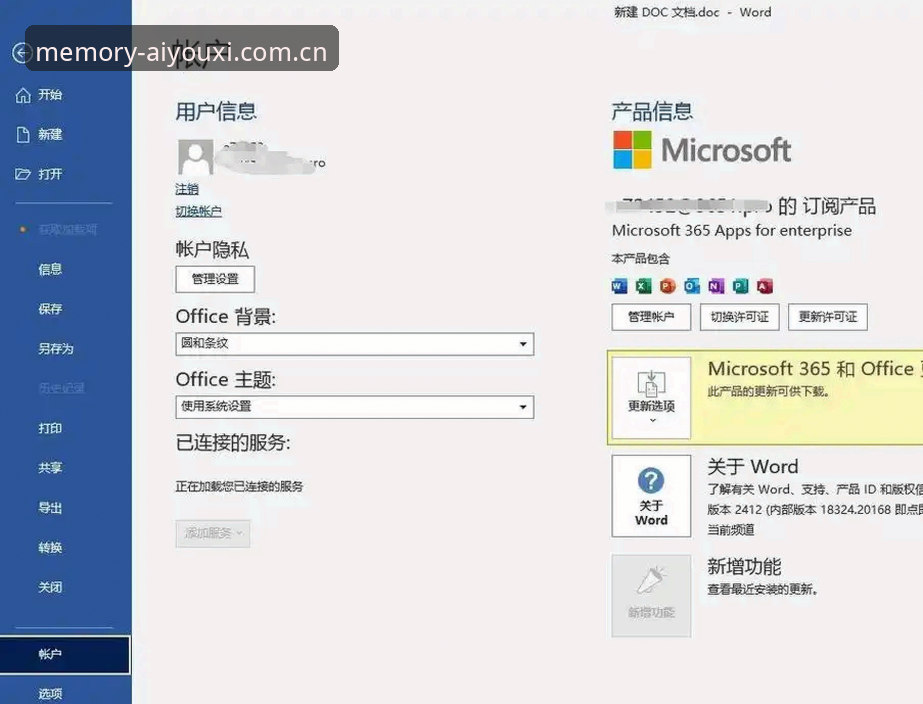Click the 此产品的更新可供下载 text
923x704 pixels.
[x=768, y=391]
